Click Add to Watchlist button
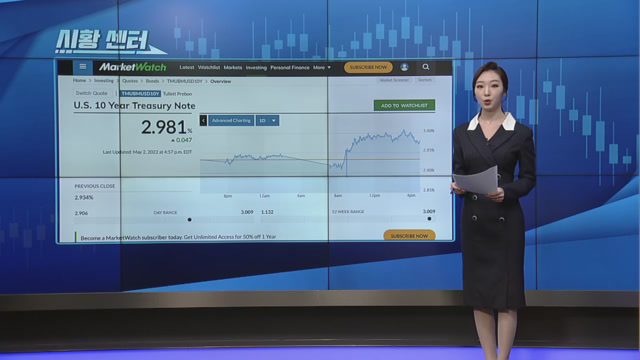Viewport: 640px width, 360px height. pyautogui.click(x=404, y=105)
